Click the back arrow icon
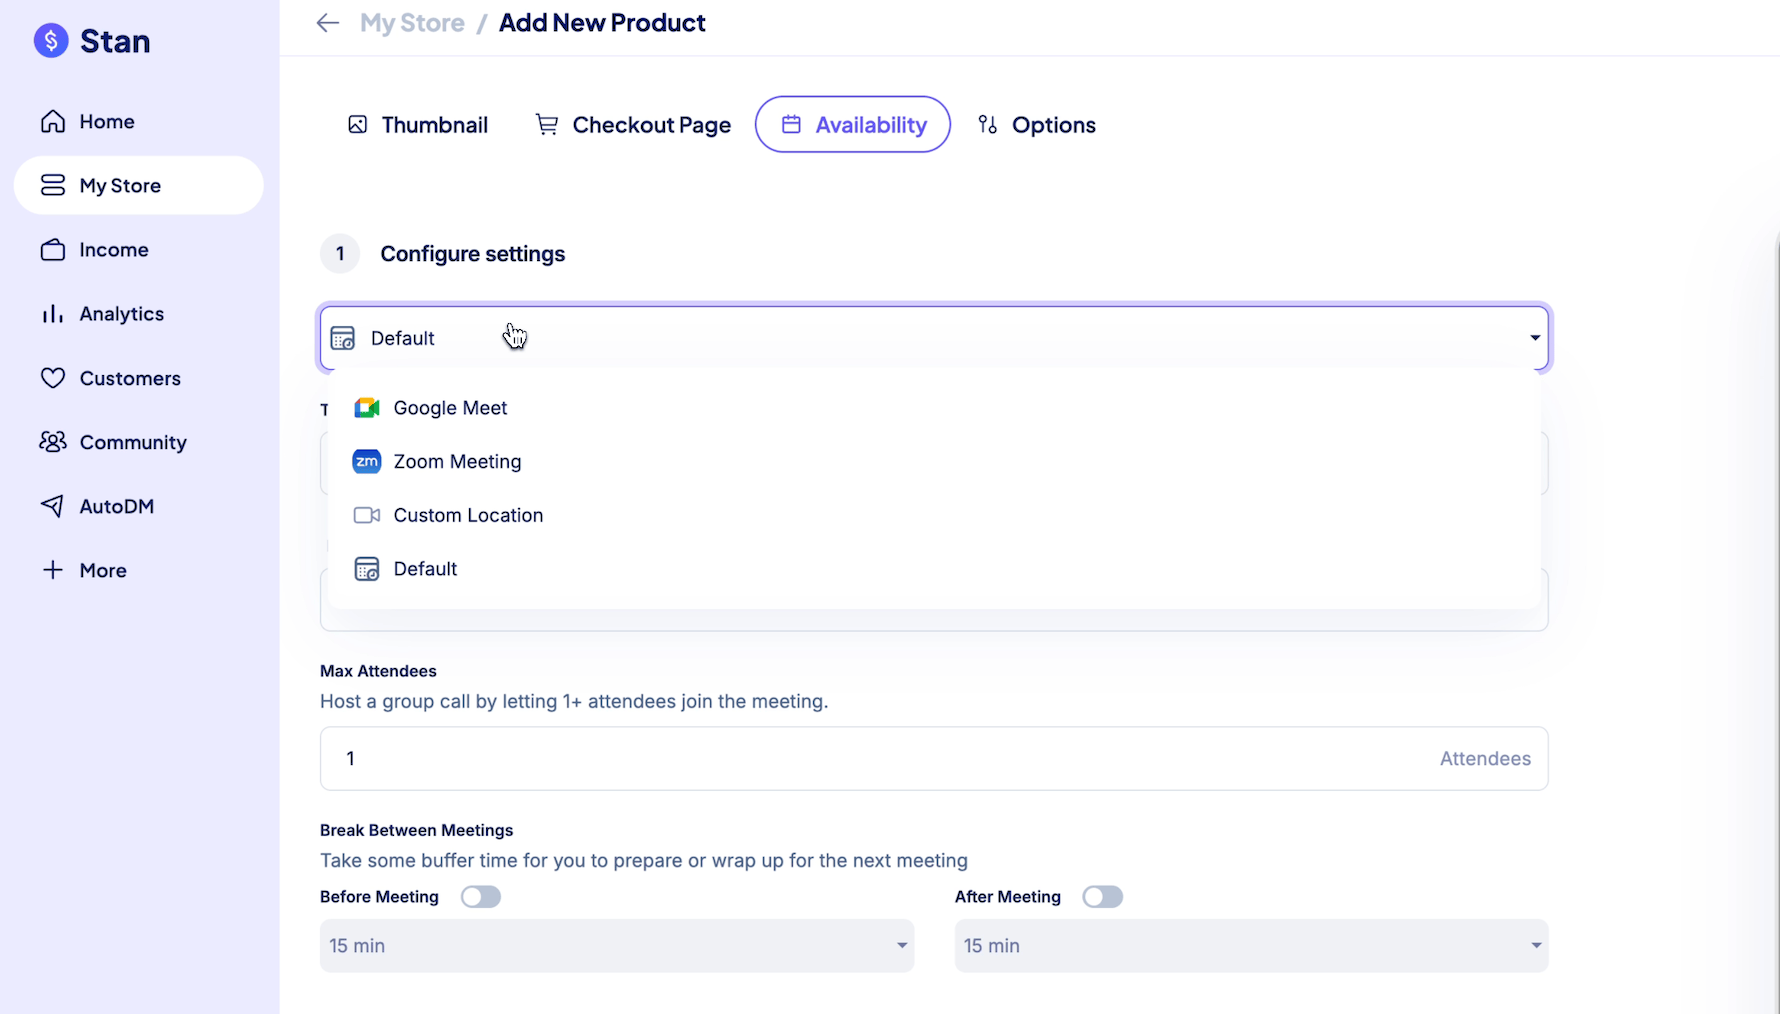This screenshot has height=1014, width=1780. tap(327, 23)
